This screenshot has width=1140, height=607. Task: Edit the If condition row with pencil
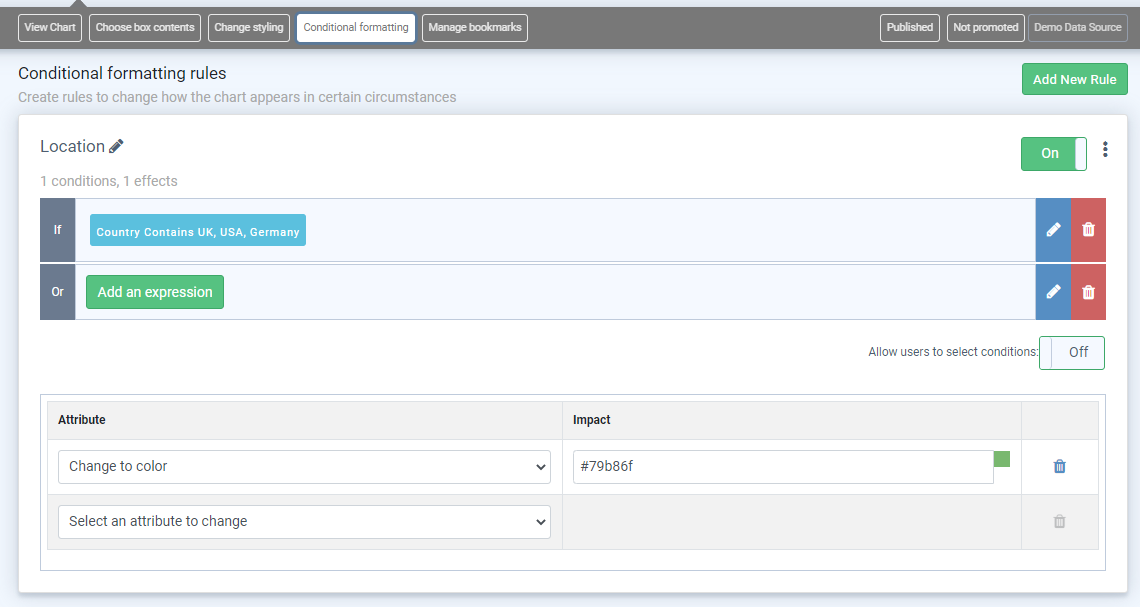[1053, 230]
